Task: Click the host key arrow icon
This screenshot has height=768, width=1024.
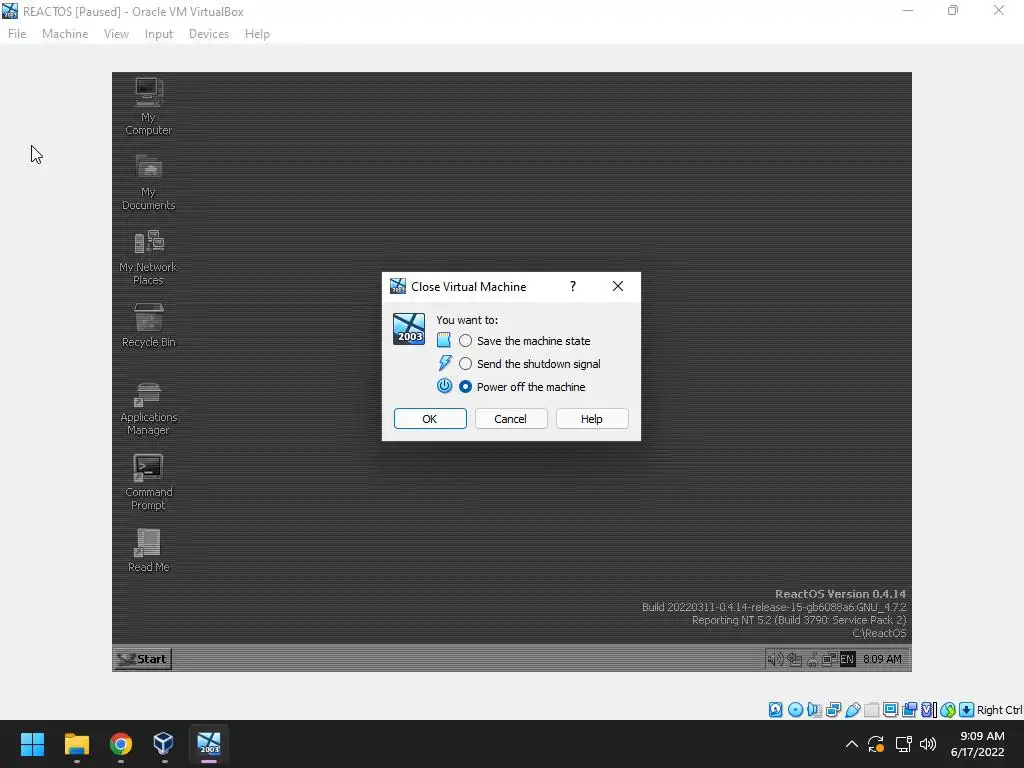Action: coord(967,710)
